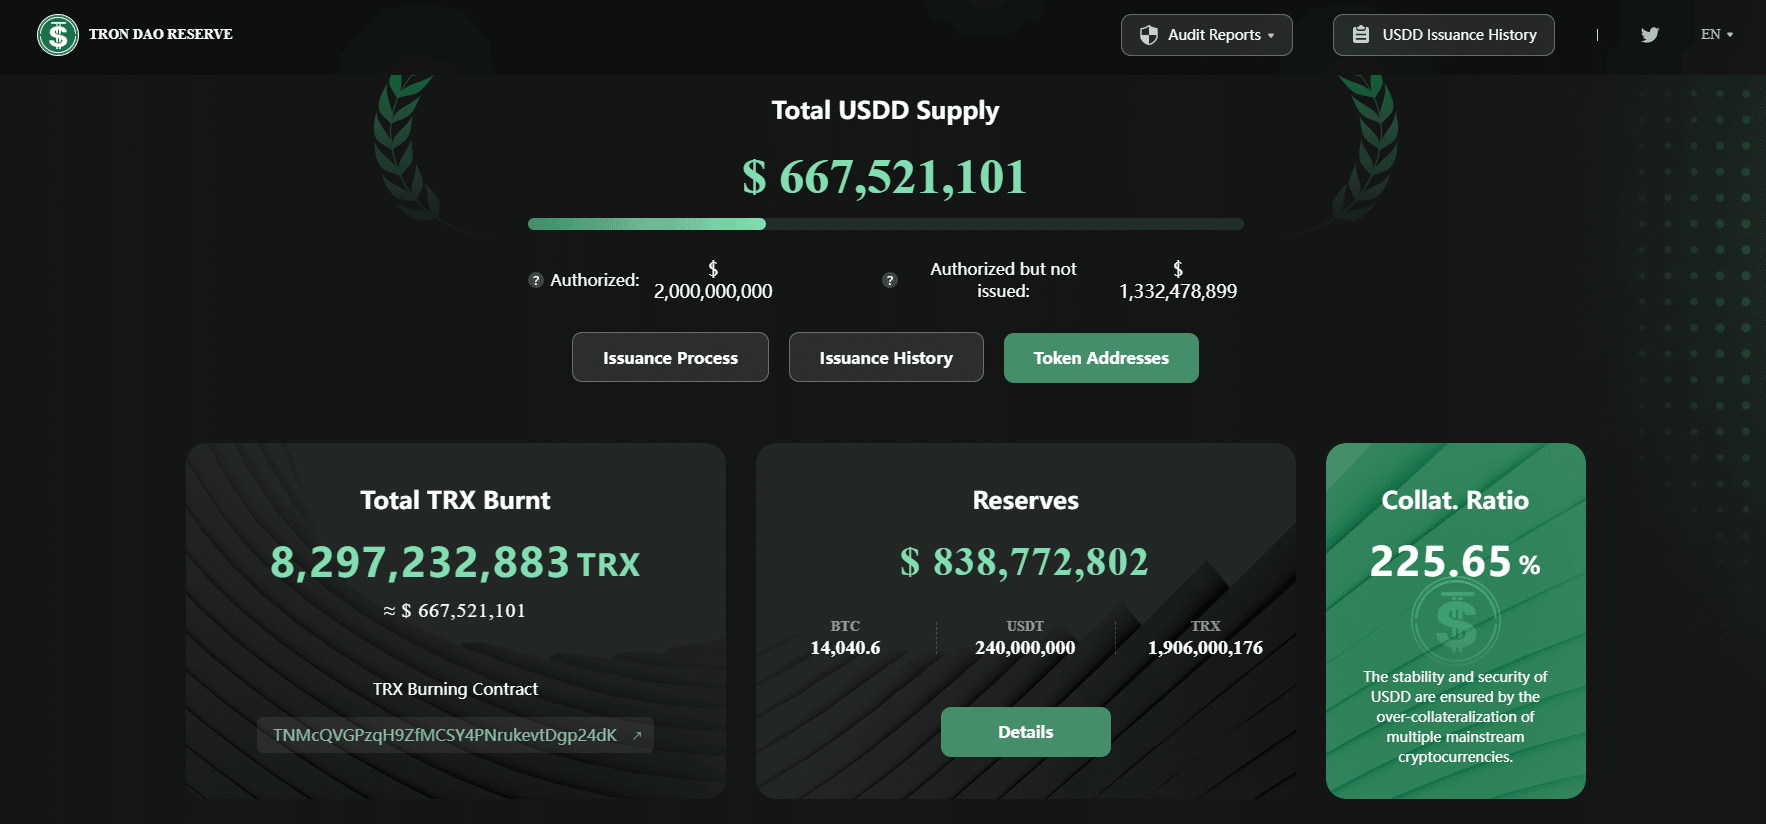
Task: Click the Total USDD Supply heading
Action: [885, 111]
